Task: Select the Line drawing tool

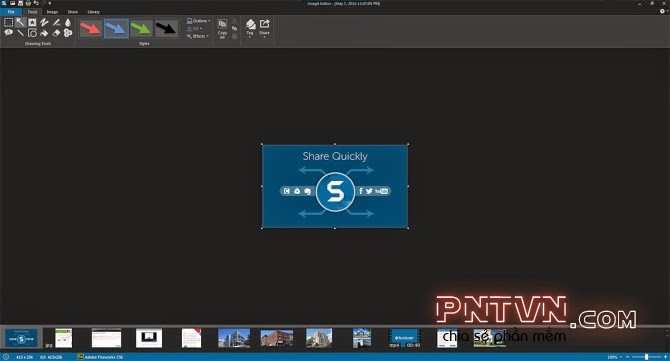Action: (x=21, y=33)
